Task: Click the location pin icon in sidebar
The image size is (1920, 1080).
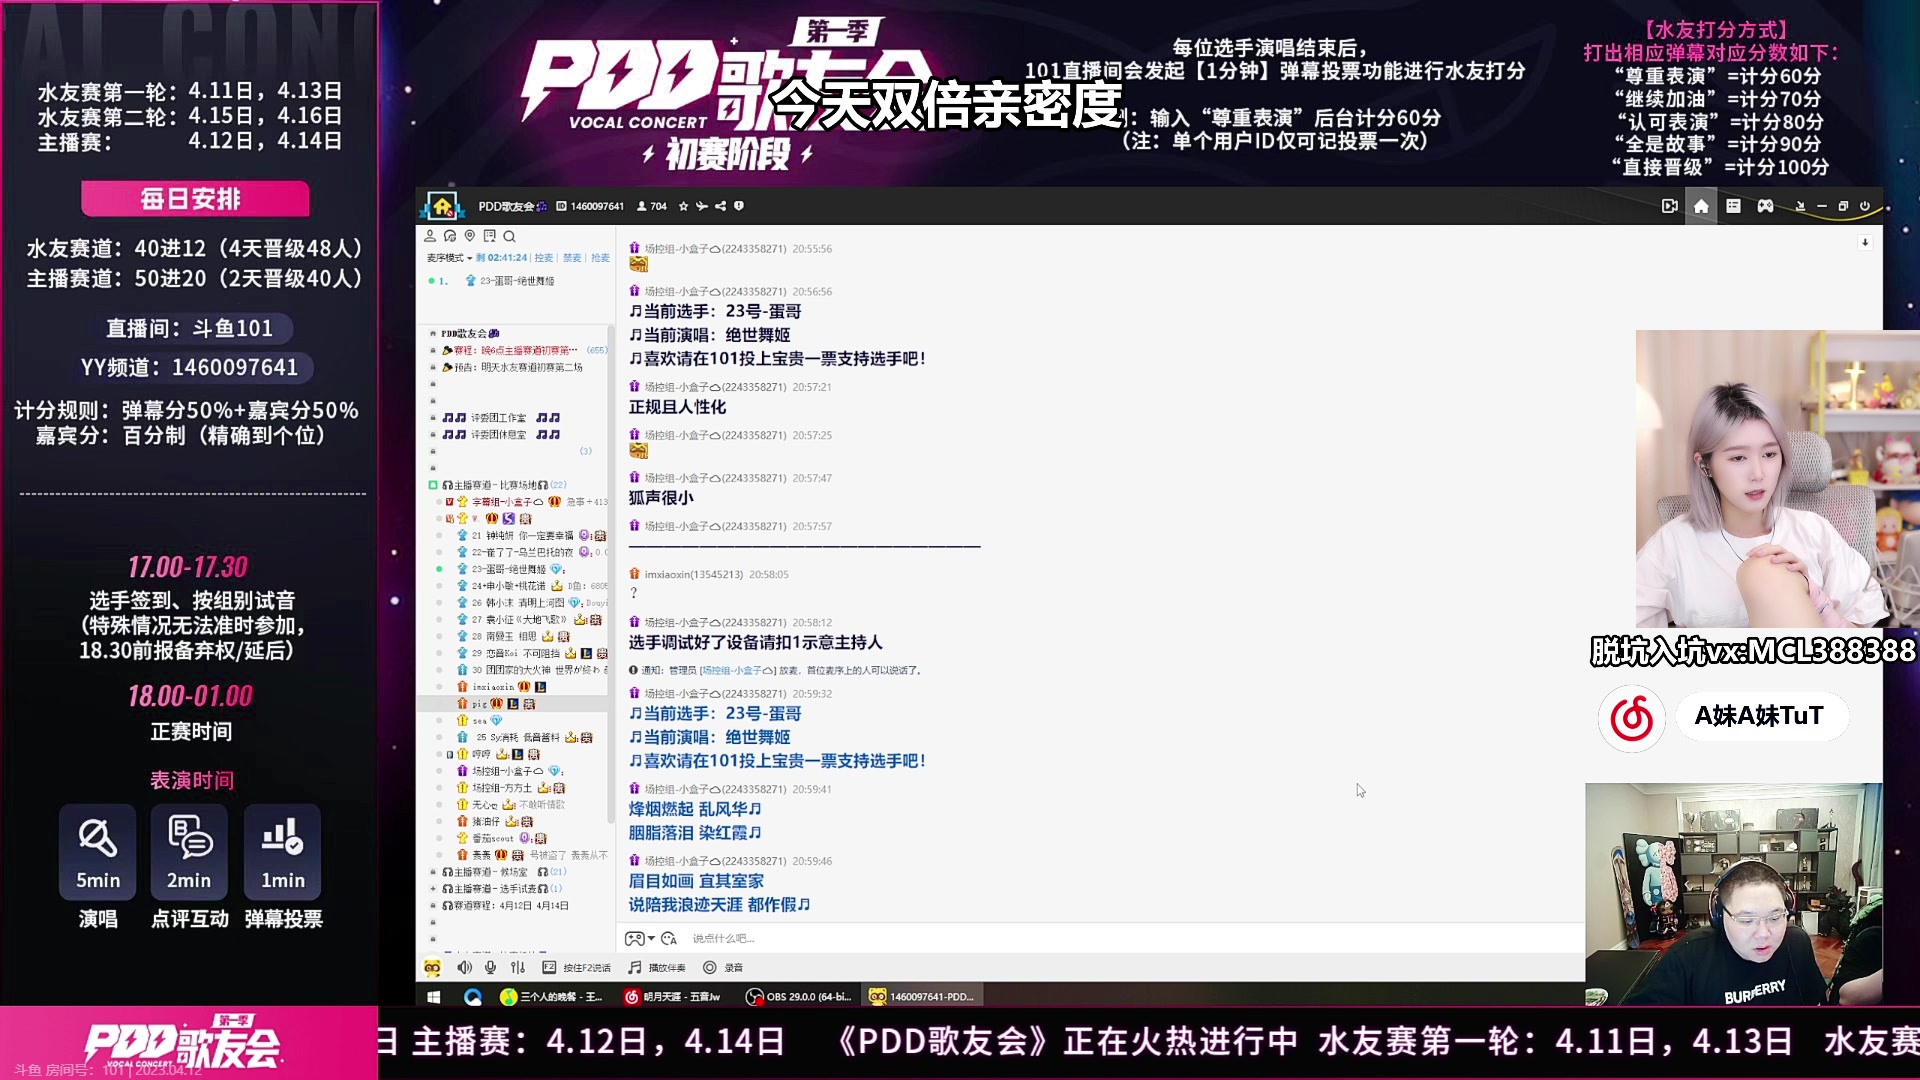Action: [x=469, y=236]
